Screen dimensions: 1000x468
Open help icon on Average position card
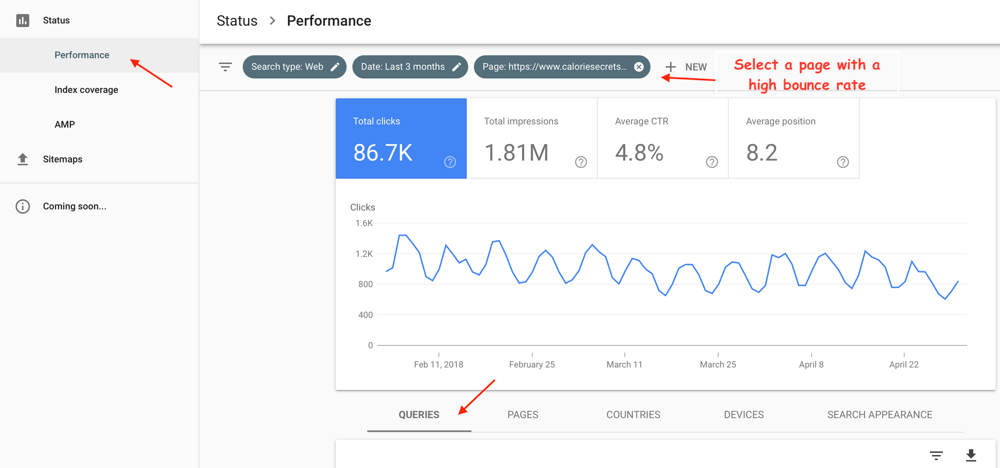tap(843, 162)
